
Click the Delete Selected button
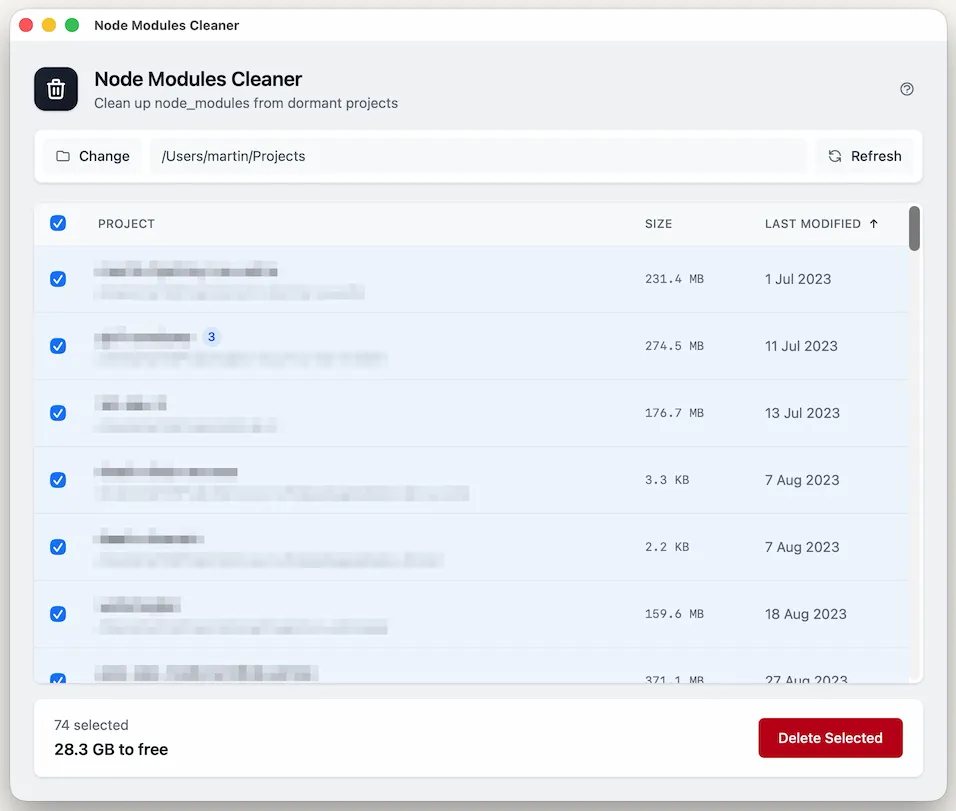(x=830, y=737)
